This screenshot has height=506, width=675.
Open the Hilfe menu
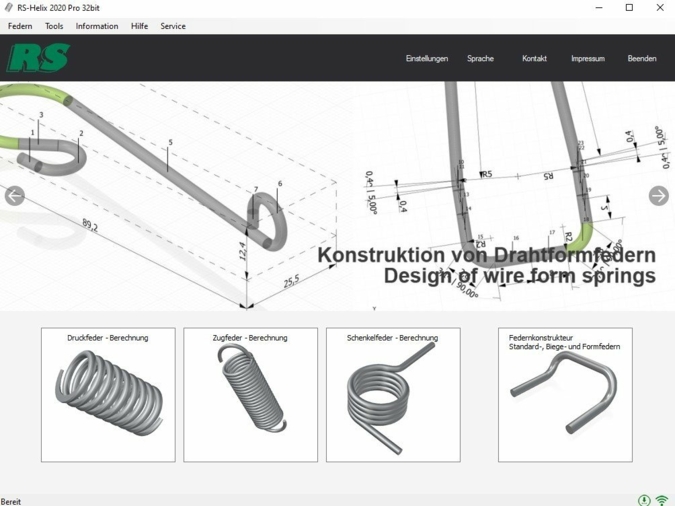139,26
